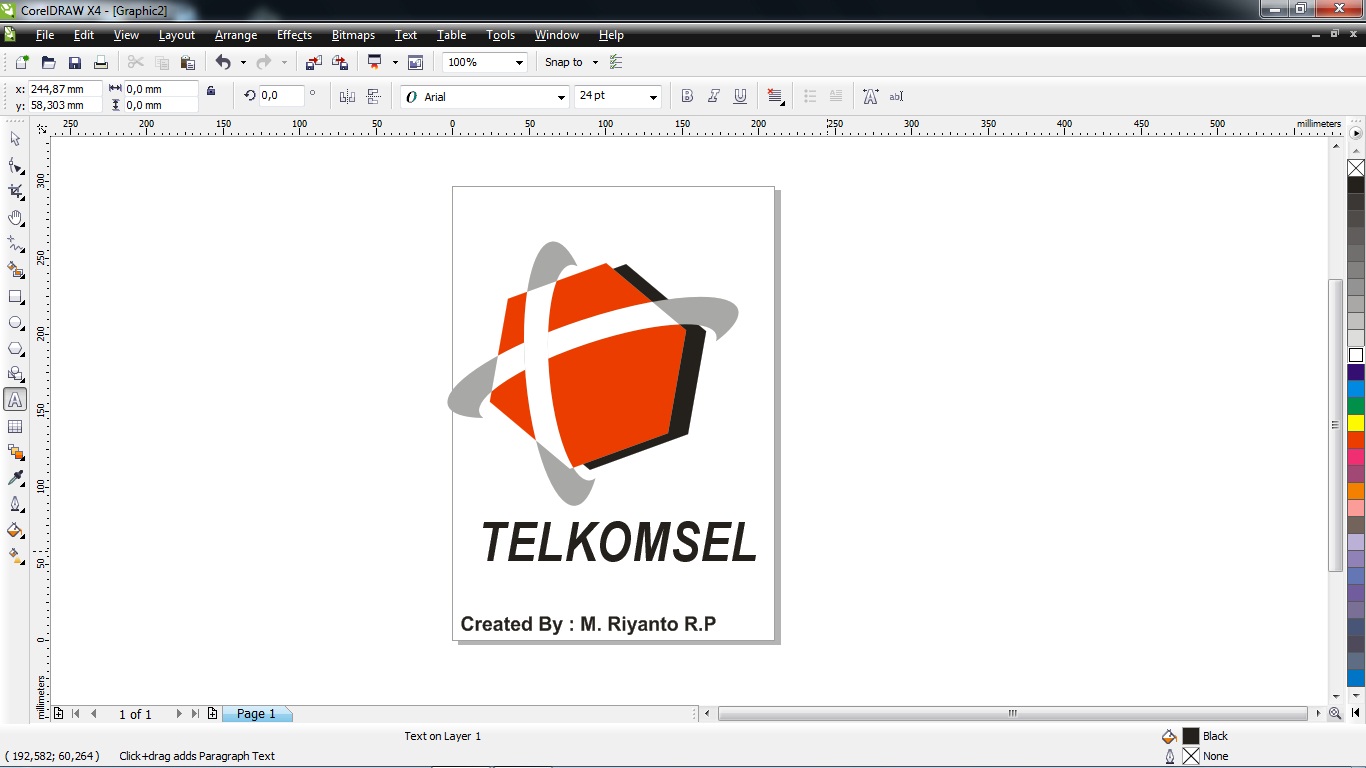
Task: Switch to the Page 1 tab
Action: [256, 714]
